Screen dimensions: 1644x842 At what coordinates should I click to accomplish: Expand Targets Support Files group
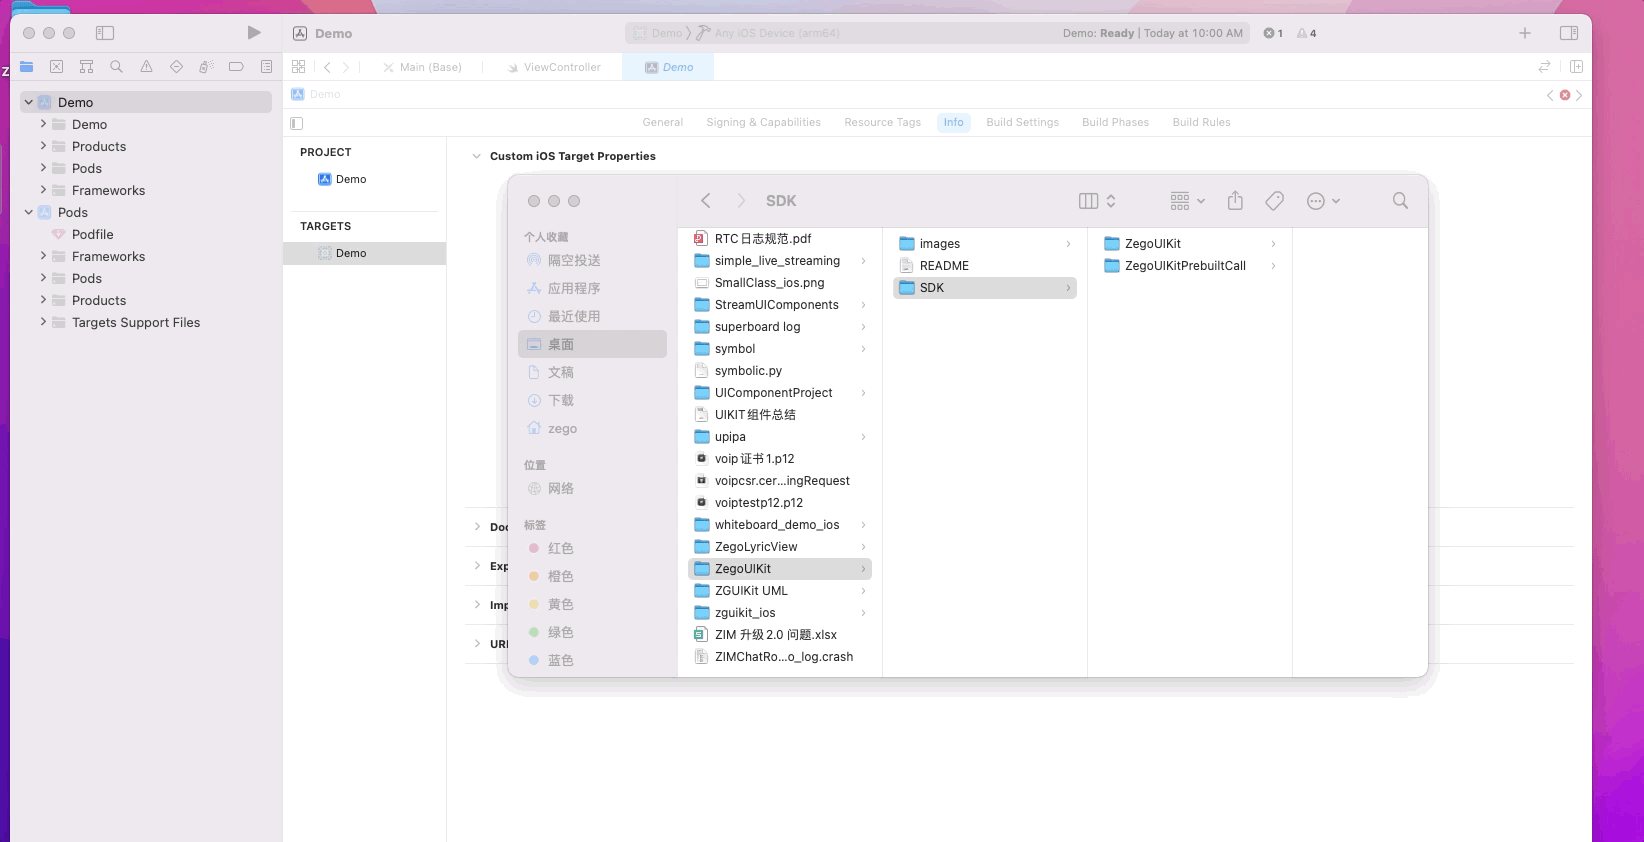coord(43,322)
